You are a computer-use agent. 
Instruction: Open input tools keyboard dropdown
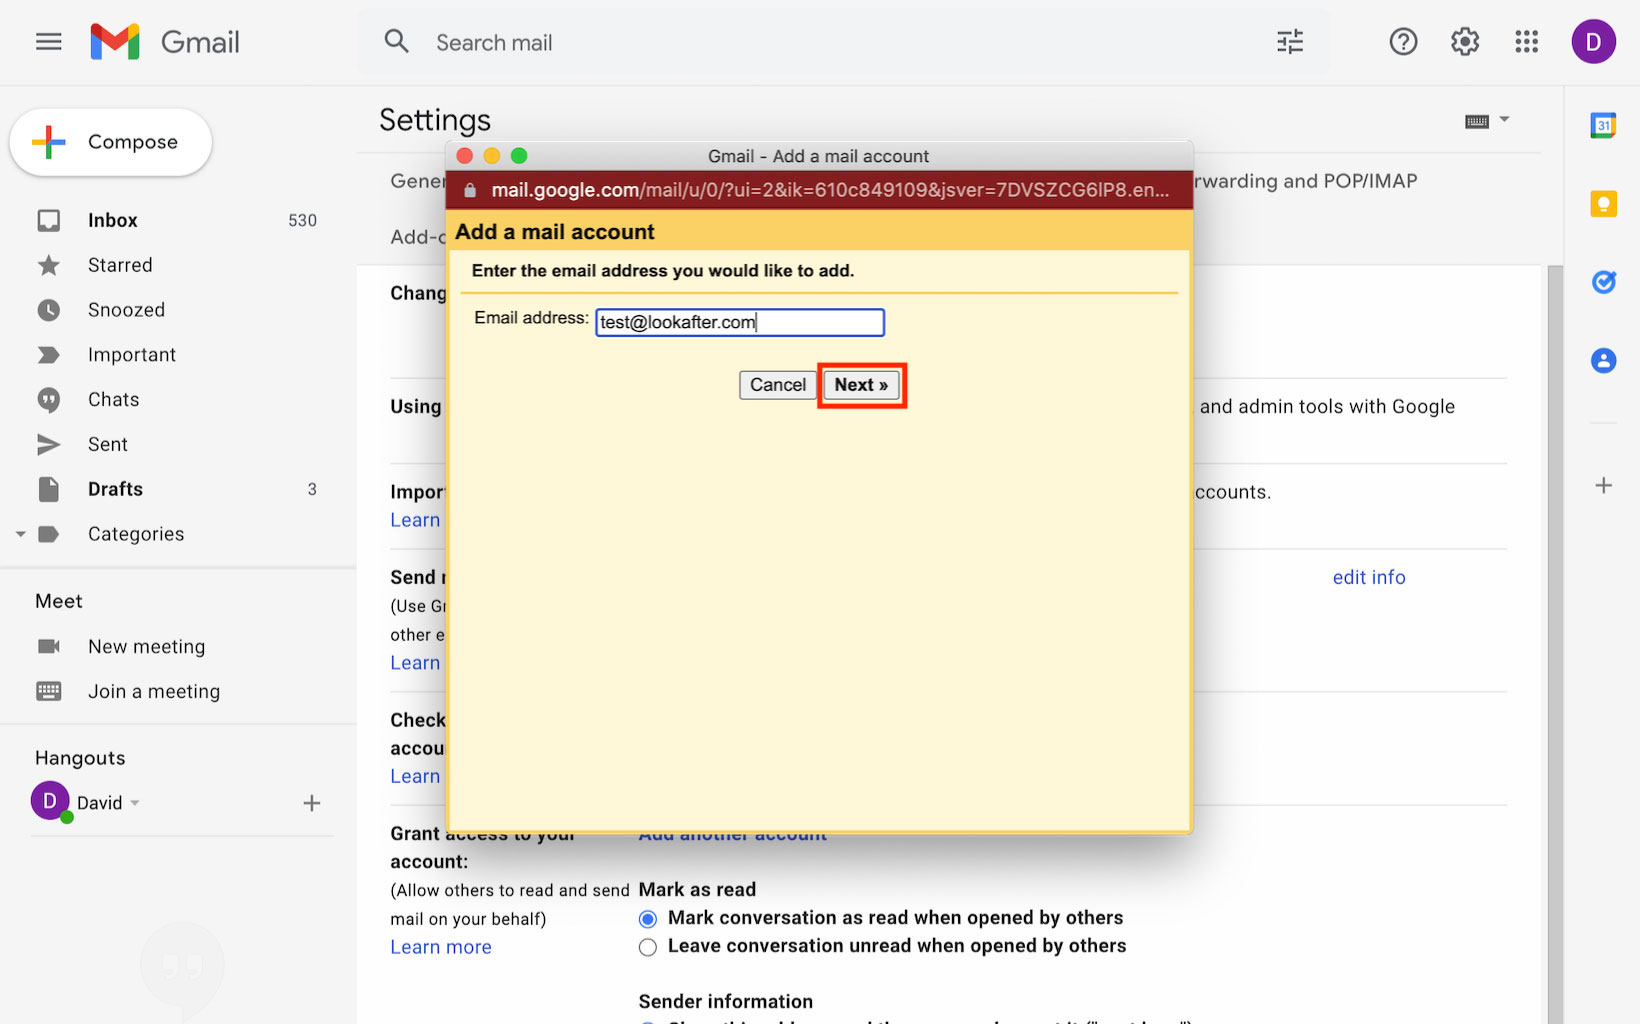[x=1504, y=120]
